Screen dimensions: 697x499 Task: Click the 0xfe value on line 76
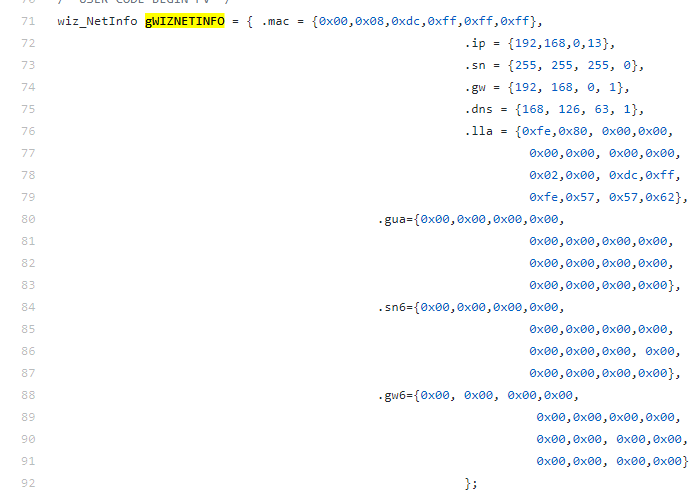pos(537,131)
